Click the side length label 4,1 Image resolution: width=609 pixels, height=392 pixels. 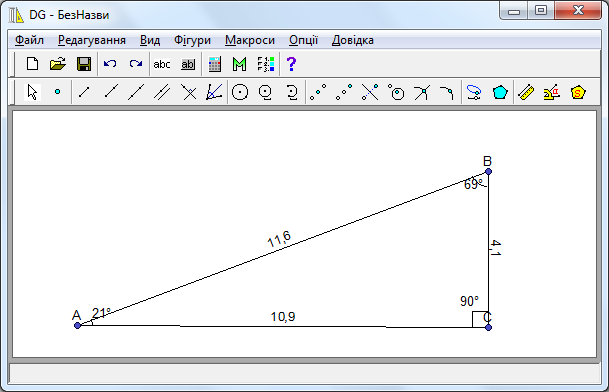point(495,248)
